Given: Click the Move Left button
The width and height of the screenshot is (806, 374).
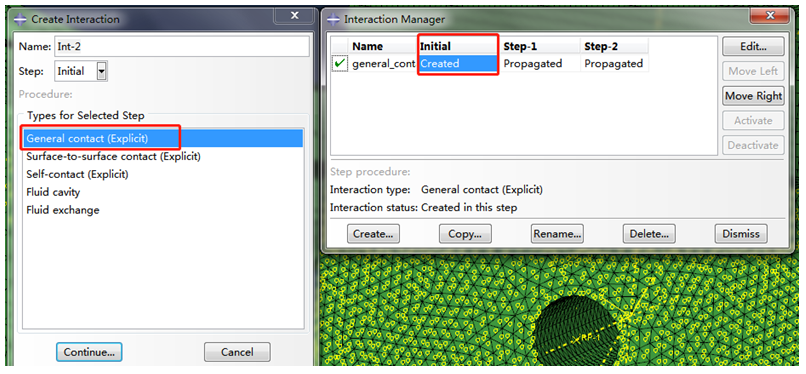Looking at the screenshot, I should click(x=753, y=71).
